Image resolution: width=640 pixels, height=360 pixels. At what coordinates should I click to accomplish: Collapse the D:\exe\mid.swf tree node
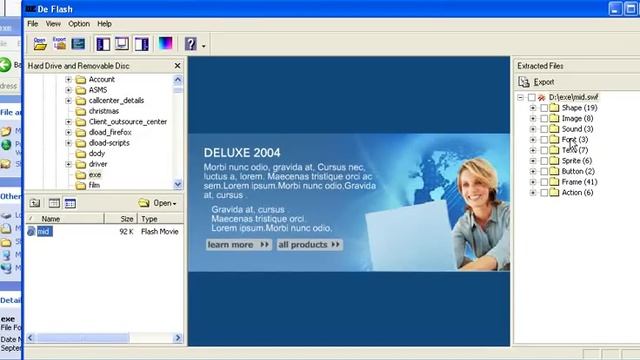tap(520, 97)
